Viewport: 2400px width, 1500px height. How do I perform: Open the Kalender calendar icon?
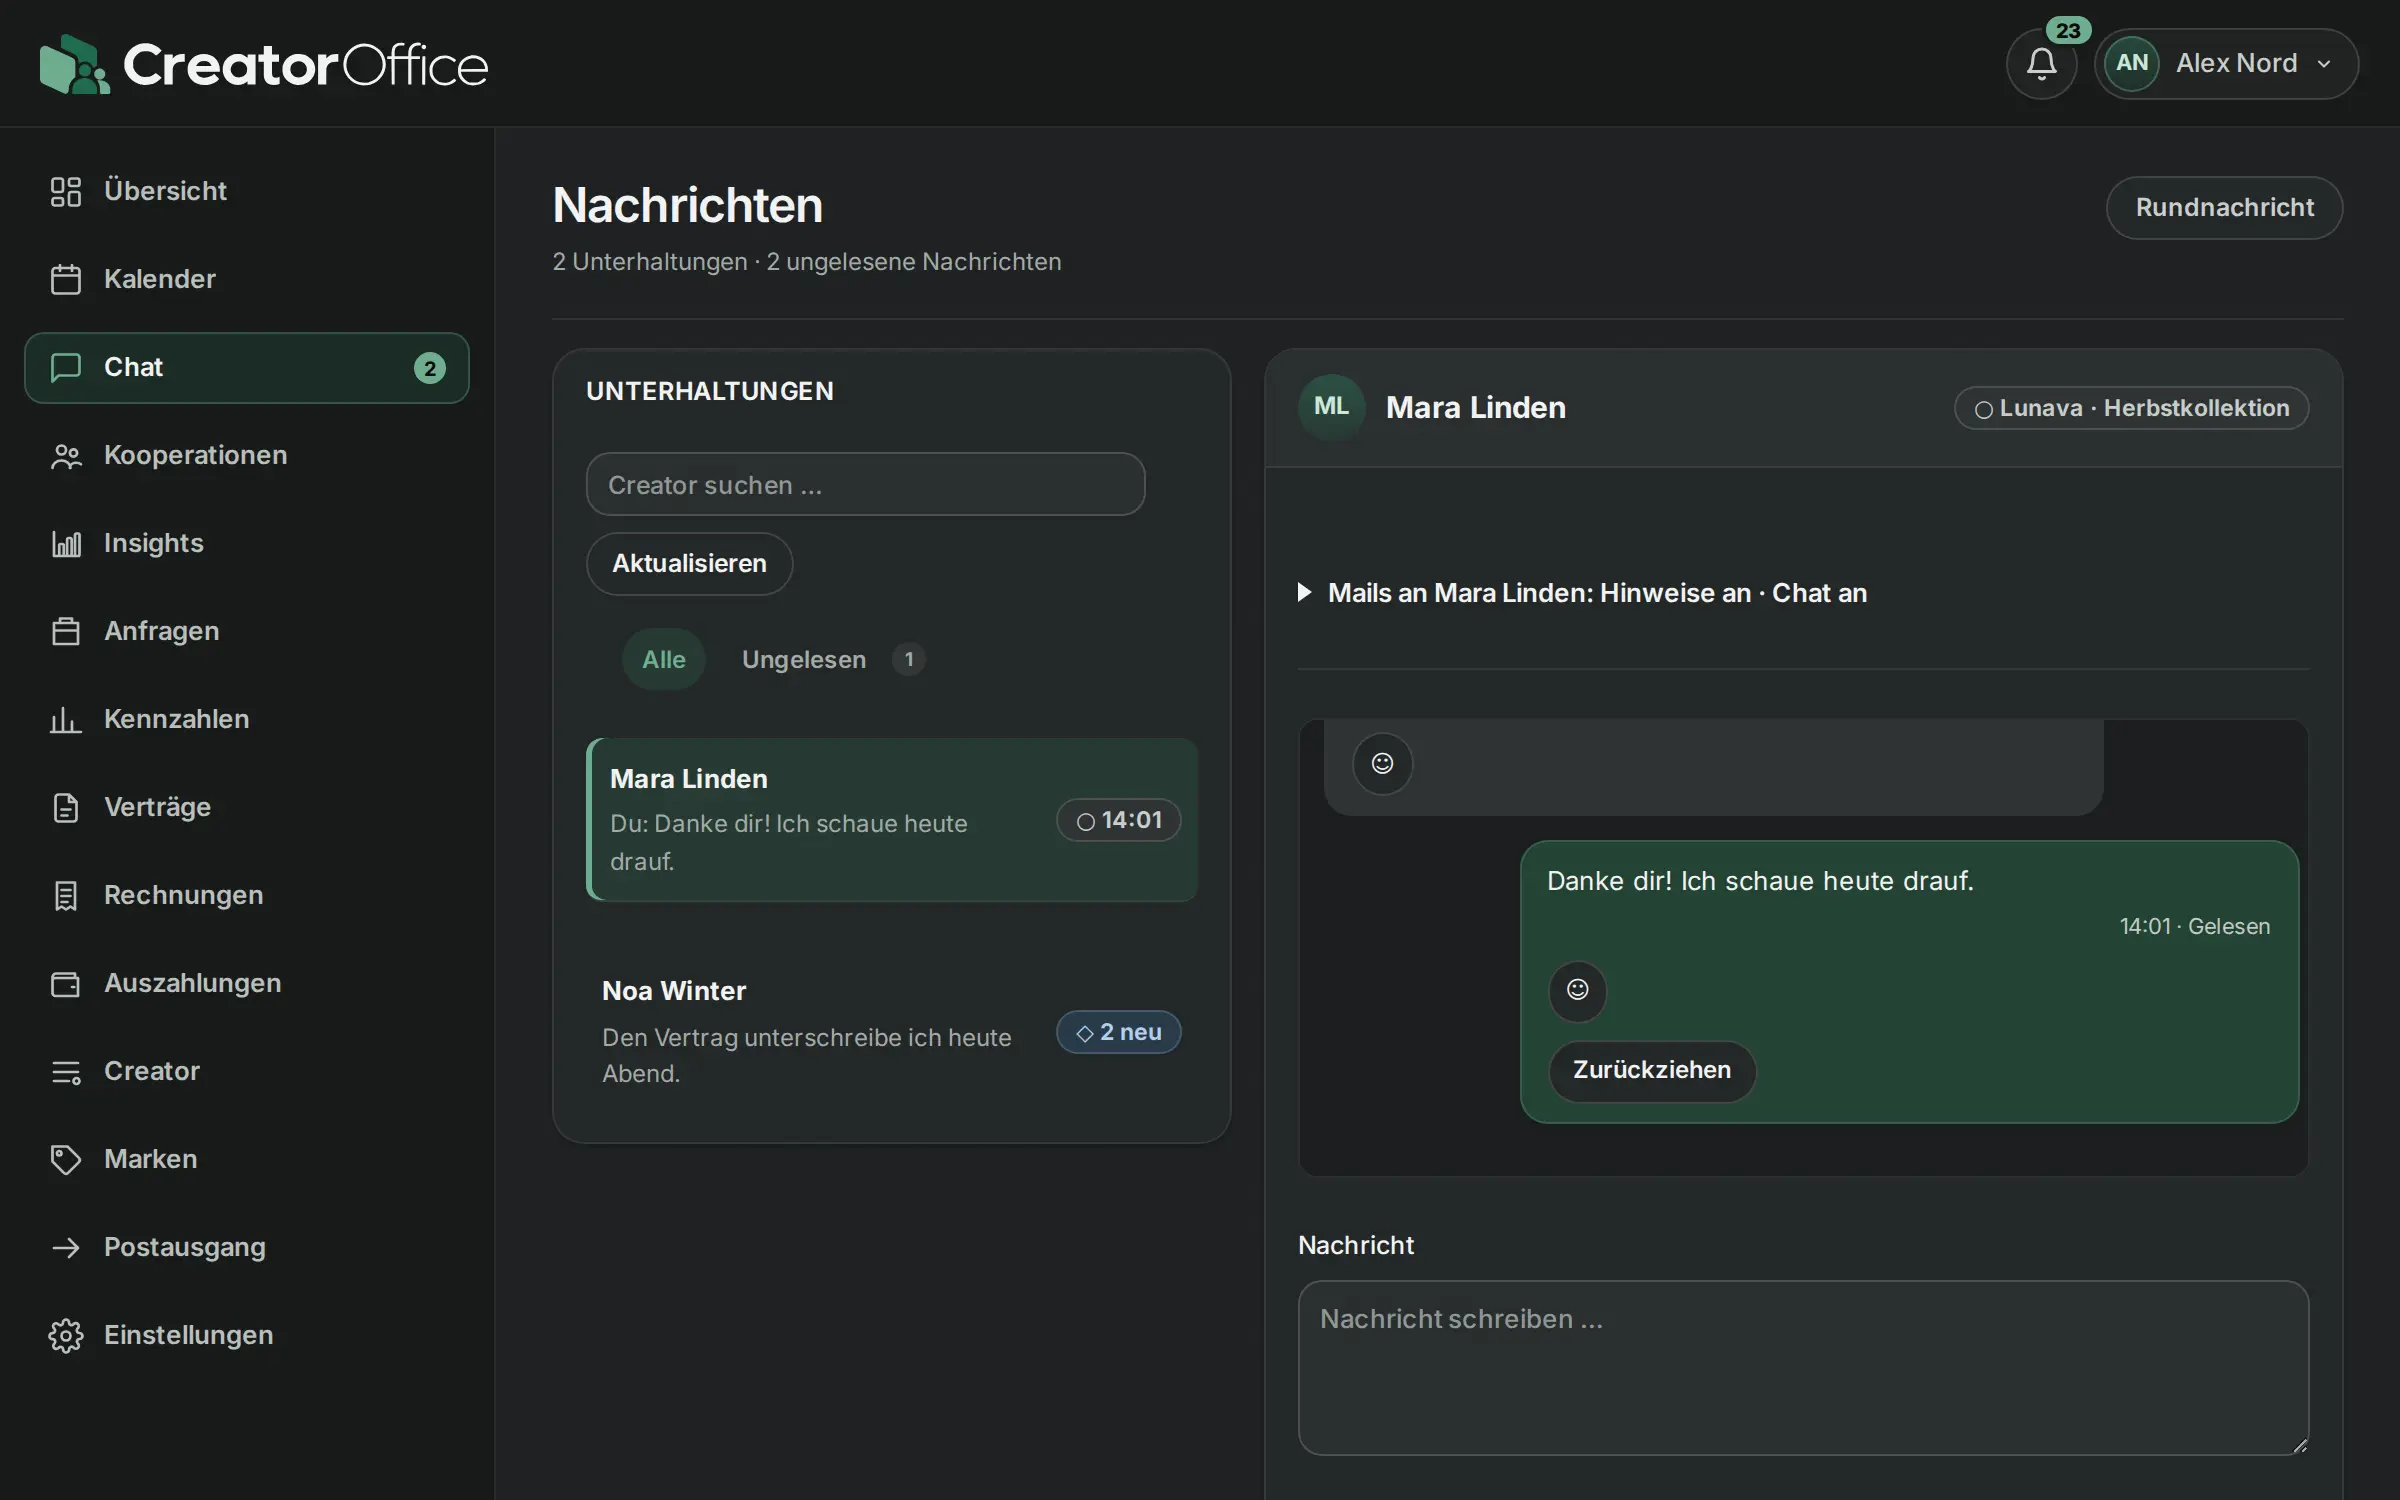66,279
